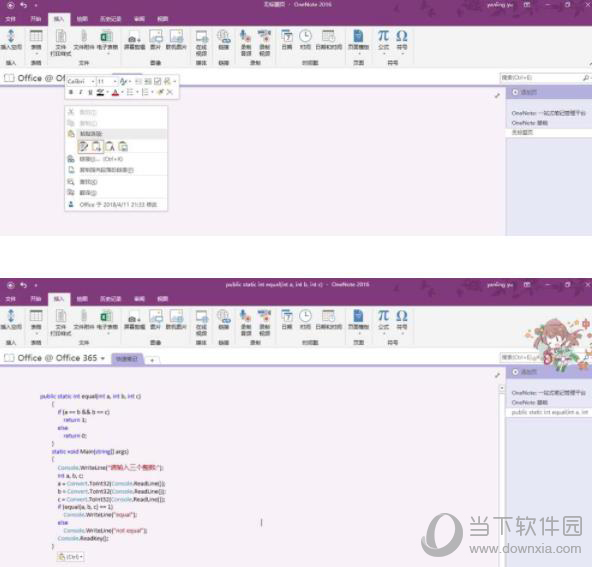Click Date & Time icon in top window
Viewport: 592px width, 567px height.
tap(328, 36)
